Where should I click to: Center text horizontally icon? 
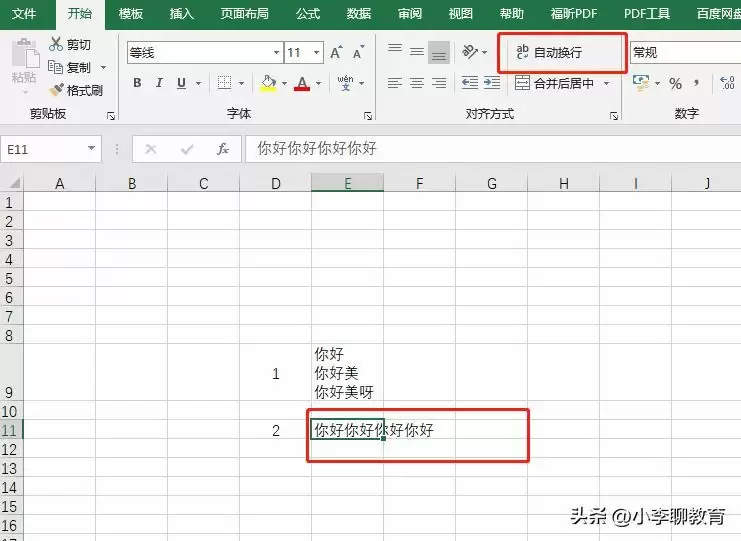tap(416, 83)
